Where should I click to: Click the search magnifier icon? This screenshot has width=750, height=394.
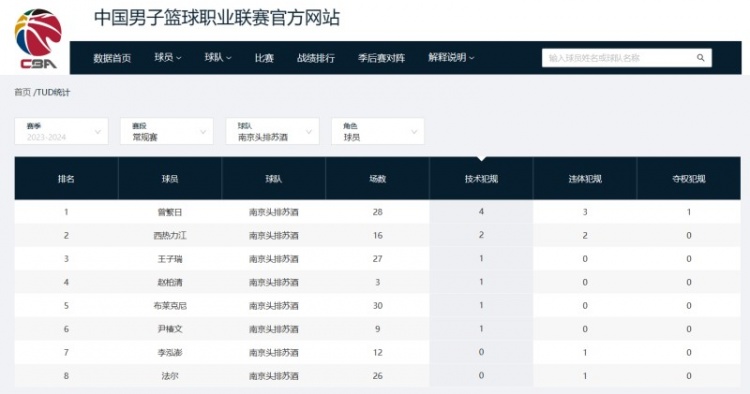[700, 58]
